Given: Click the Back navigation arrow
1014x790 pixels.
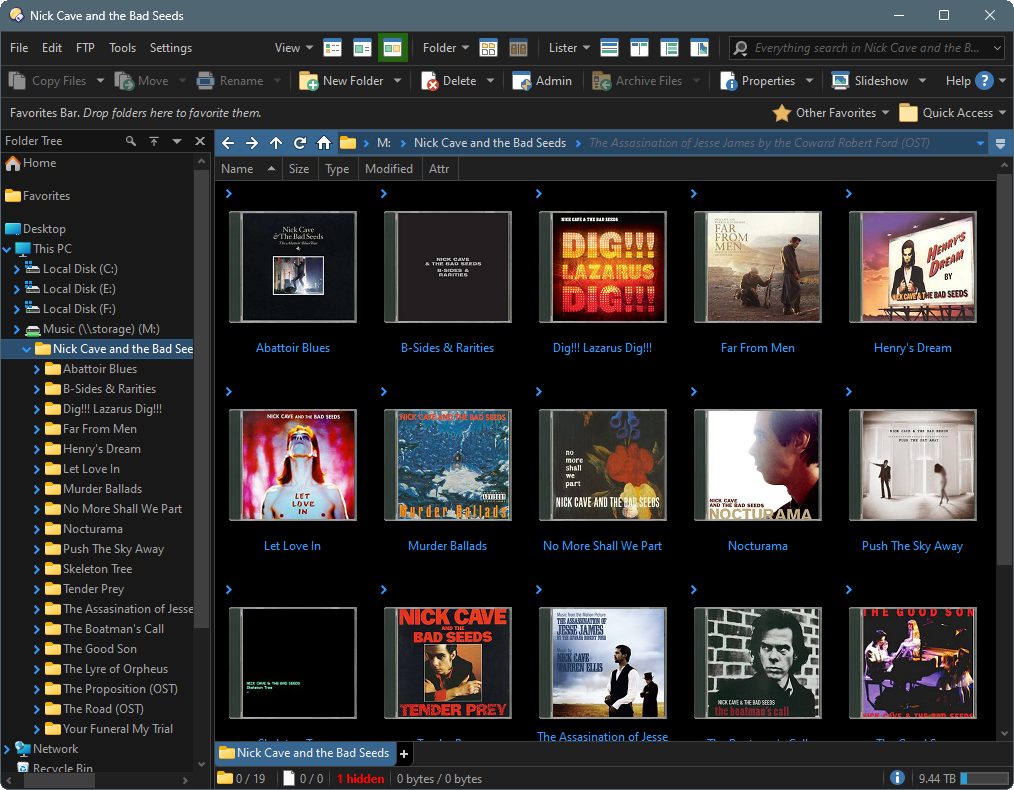Looking at the screenshot, I should [x=228, y=143].
